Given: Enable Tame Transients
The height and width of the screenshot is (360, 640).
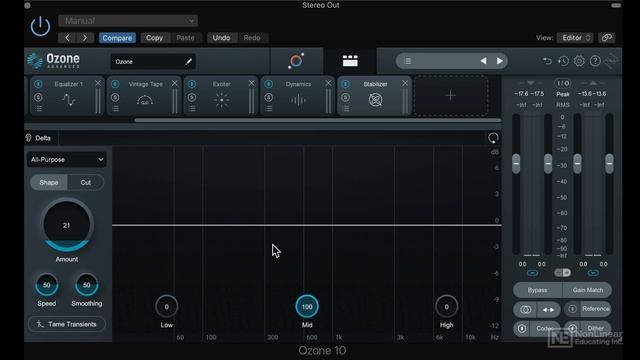Looking at the screenshot, I should pos(67,324).
